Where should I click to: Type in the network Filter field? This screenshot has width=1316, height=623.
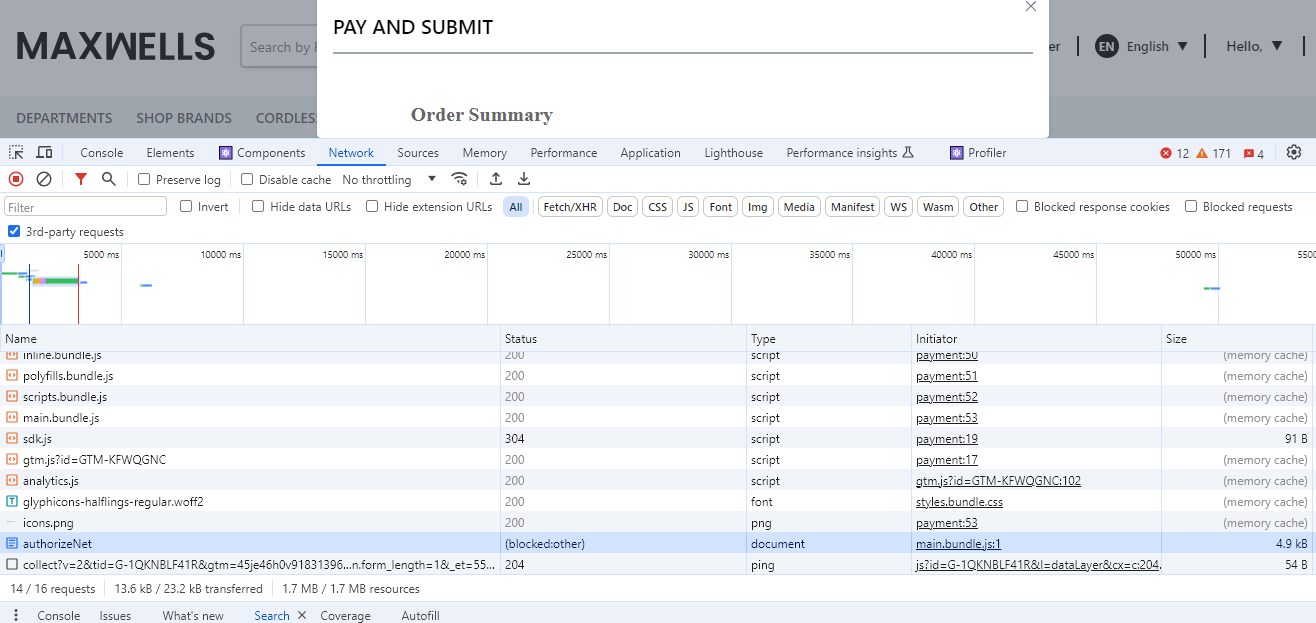click(x=86, y=207)
